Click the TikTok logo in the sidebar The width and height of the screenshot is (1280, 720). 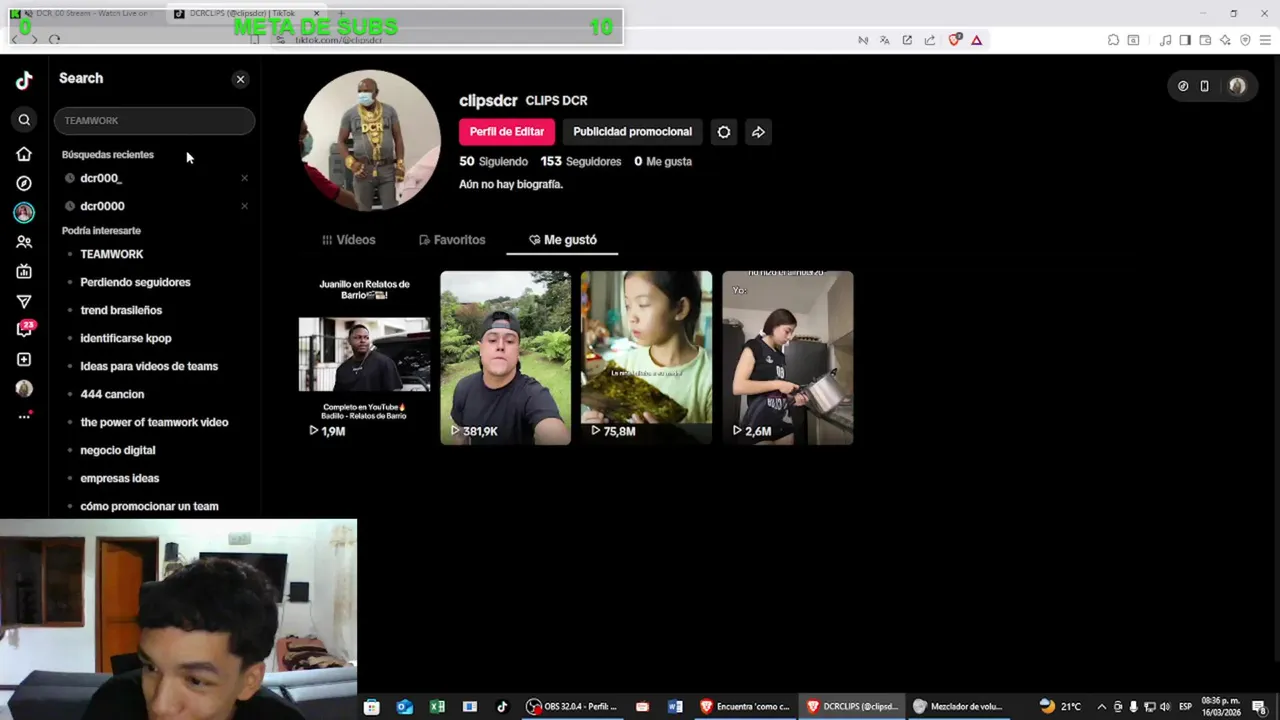click(24, 80)
